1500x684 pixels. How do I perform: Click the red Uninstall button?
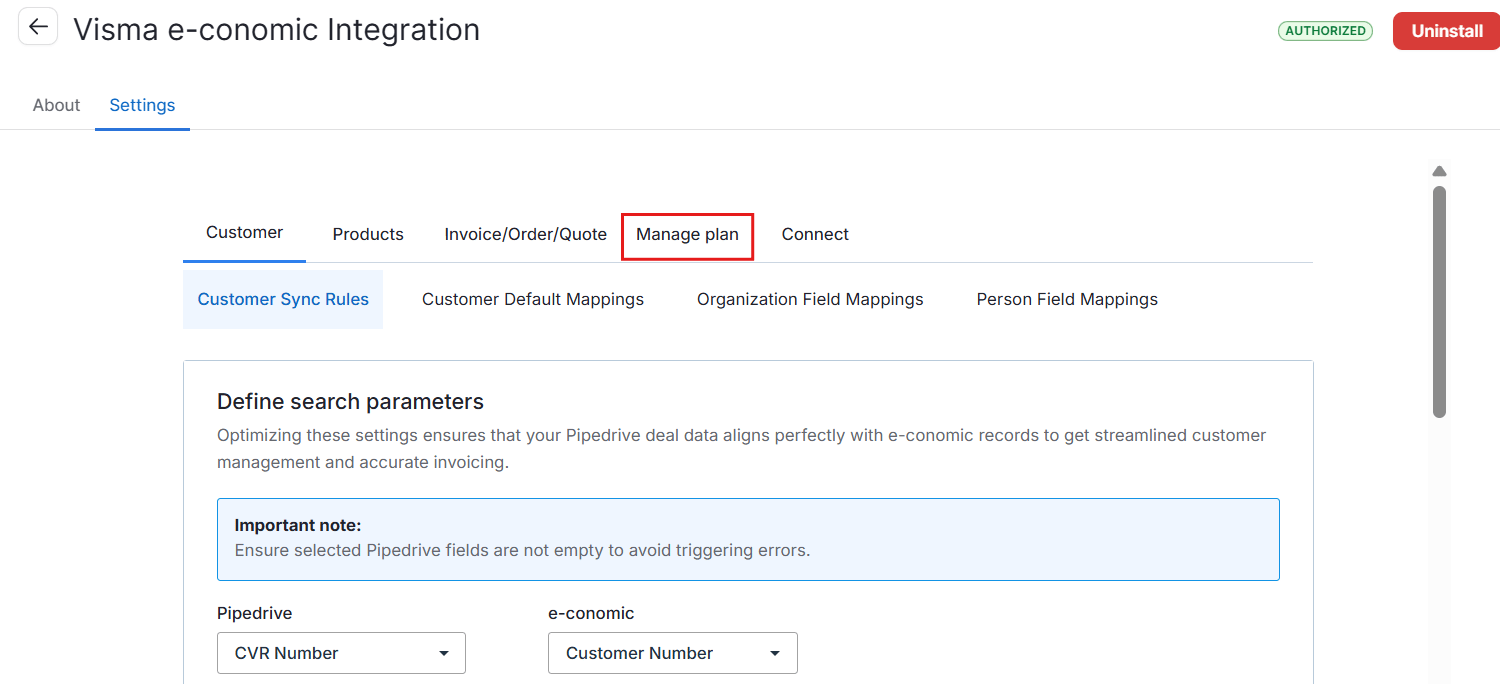point(1446,31)
